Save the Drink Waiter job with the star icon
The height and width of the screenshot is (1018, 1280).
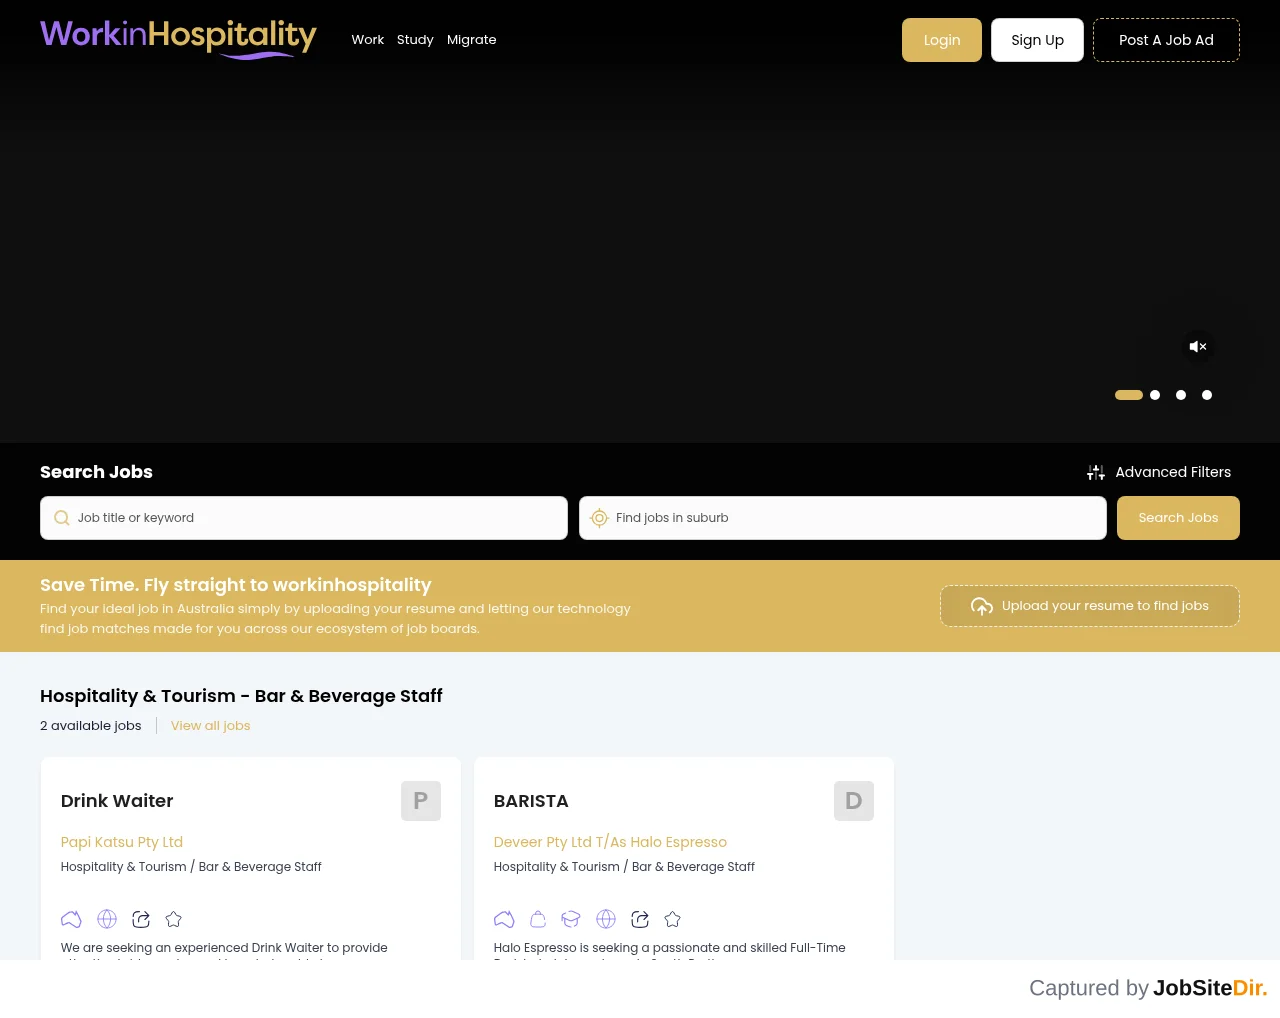(x=173, y=919)
